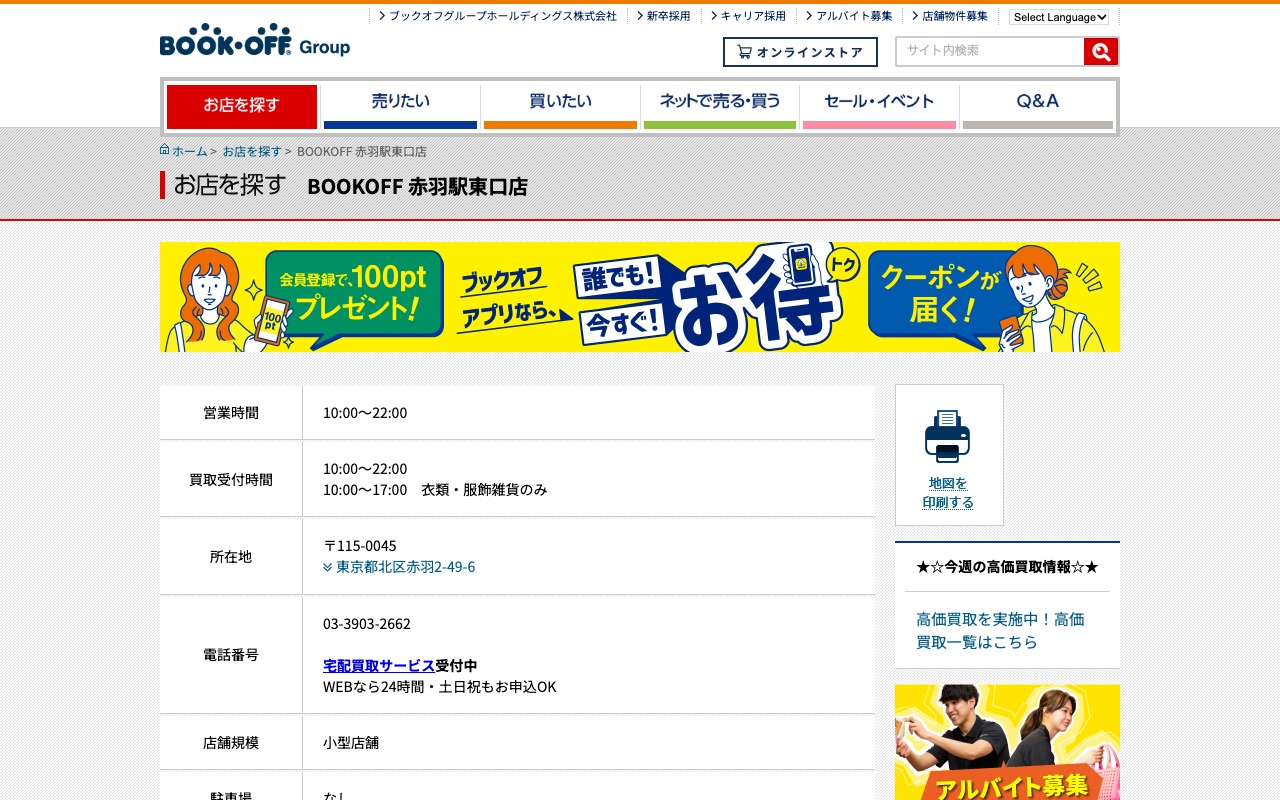
Task: Click the BOOK-OFF Group logo
Action: pyautogui.click(x=255, y=40)
